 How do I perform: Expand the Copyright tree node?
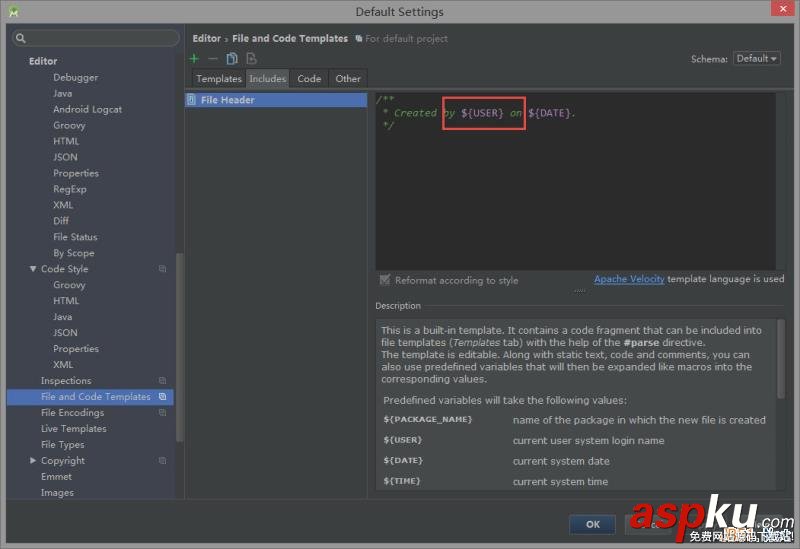point(33,460)
